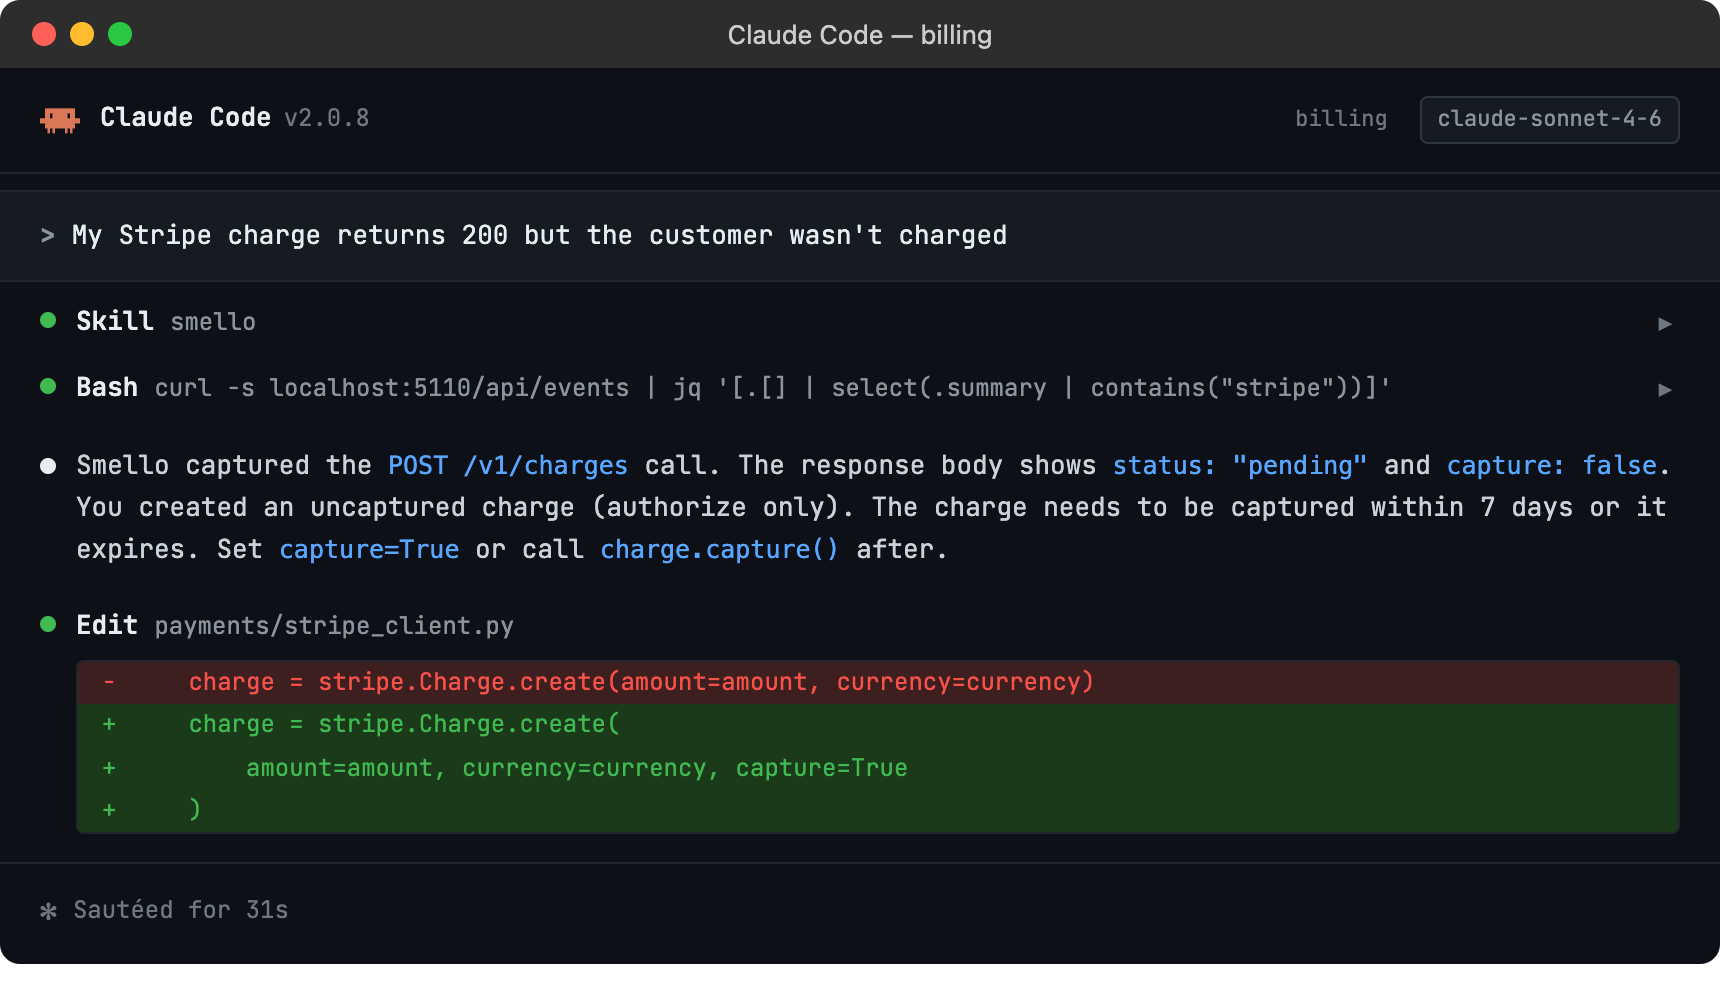Image resolution: width=1720 pixels, height=984 pixels.
Task: Open the claude-sonnet-4-6 model selector
Action: pos(1549,119)
